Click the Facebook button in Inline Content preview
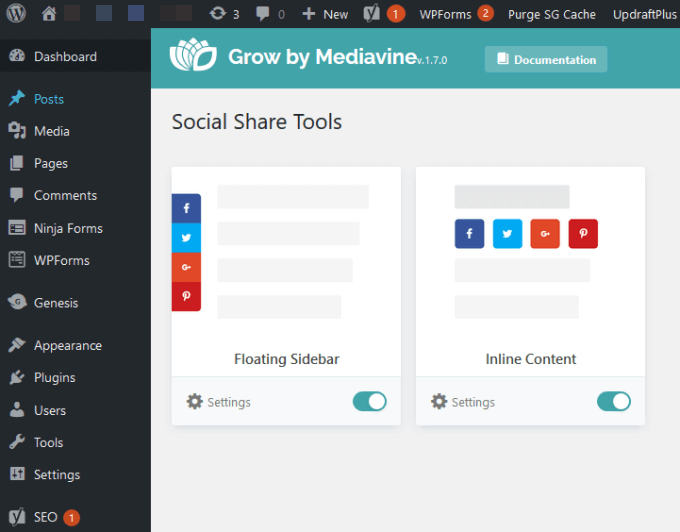 coord(469,234)
